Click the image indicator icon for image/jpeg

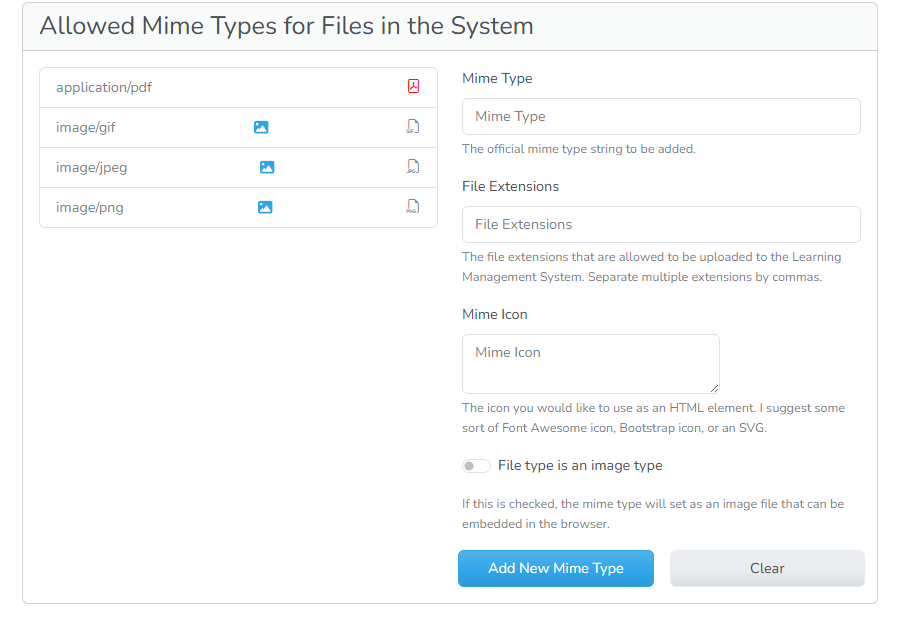(267, 167)
